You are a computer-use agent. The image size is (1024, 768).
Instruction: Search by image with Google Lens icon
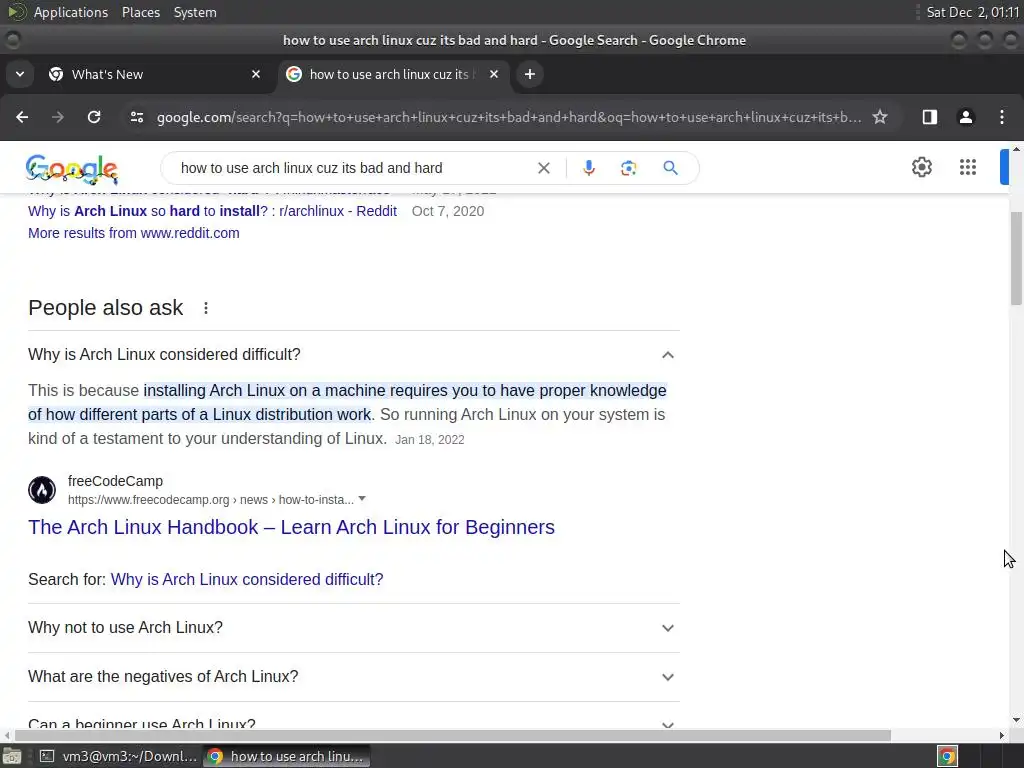coord(628,168)
